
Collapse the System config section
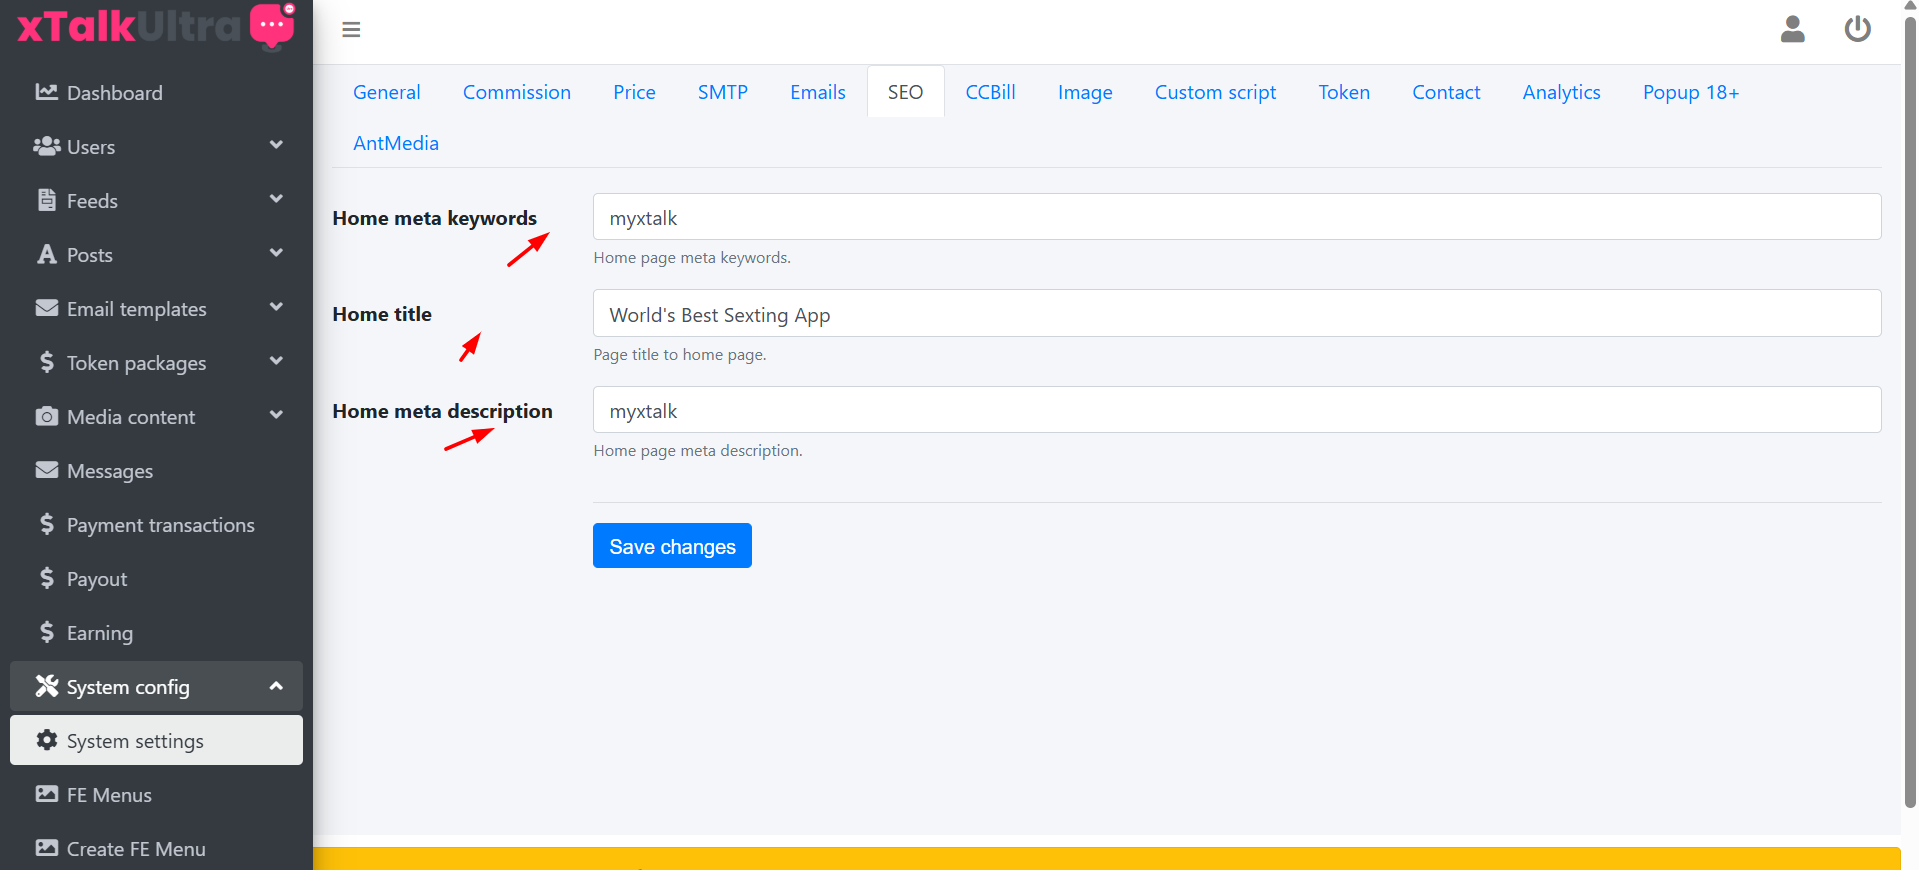coord(276,686)
